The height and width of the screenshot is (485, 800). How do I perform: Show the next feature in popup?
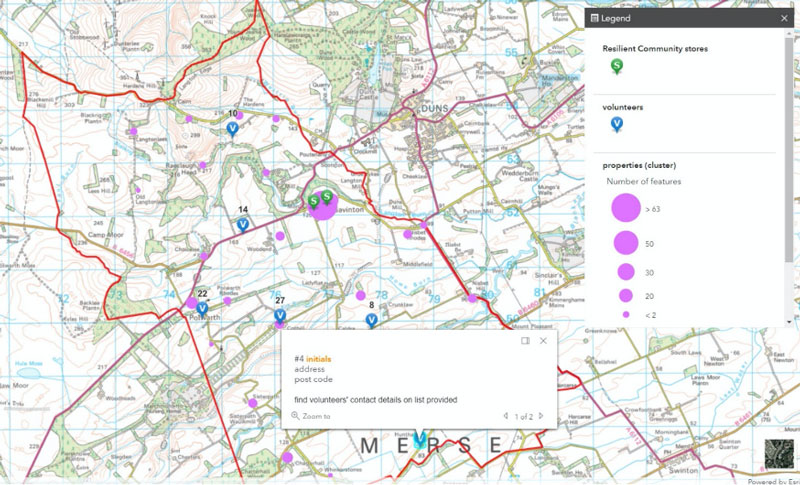tap(541, 416)
